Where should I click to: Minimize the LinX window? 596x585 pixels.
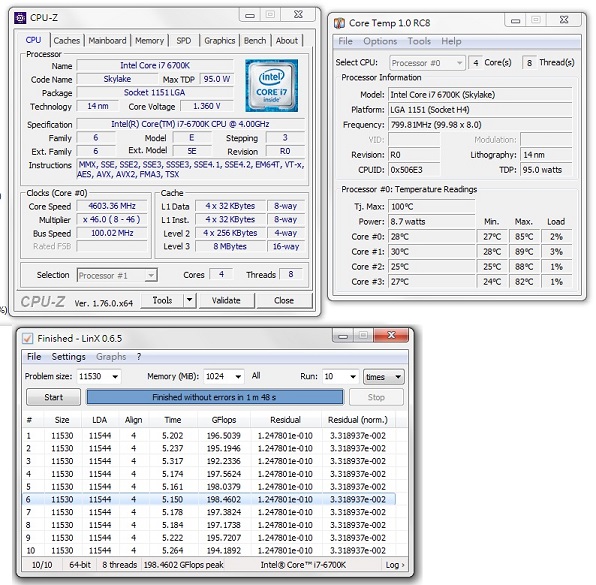[x=343, y=336]
